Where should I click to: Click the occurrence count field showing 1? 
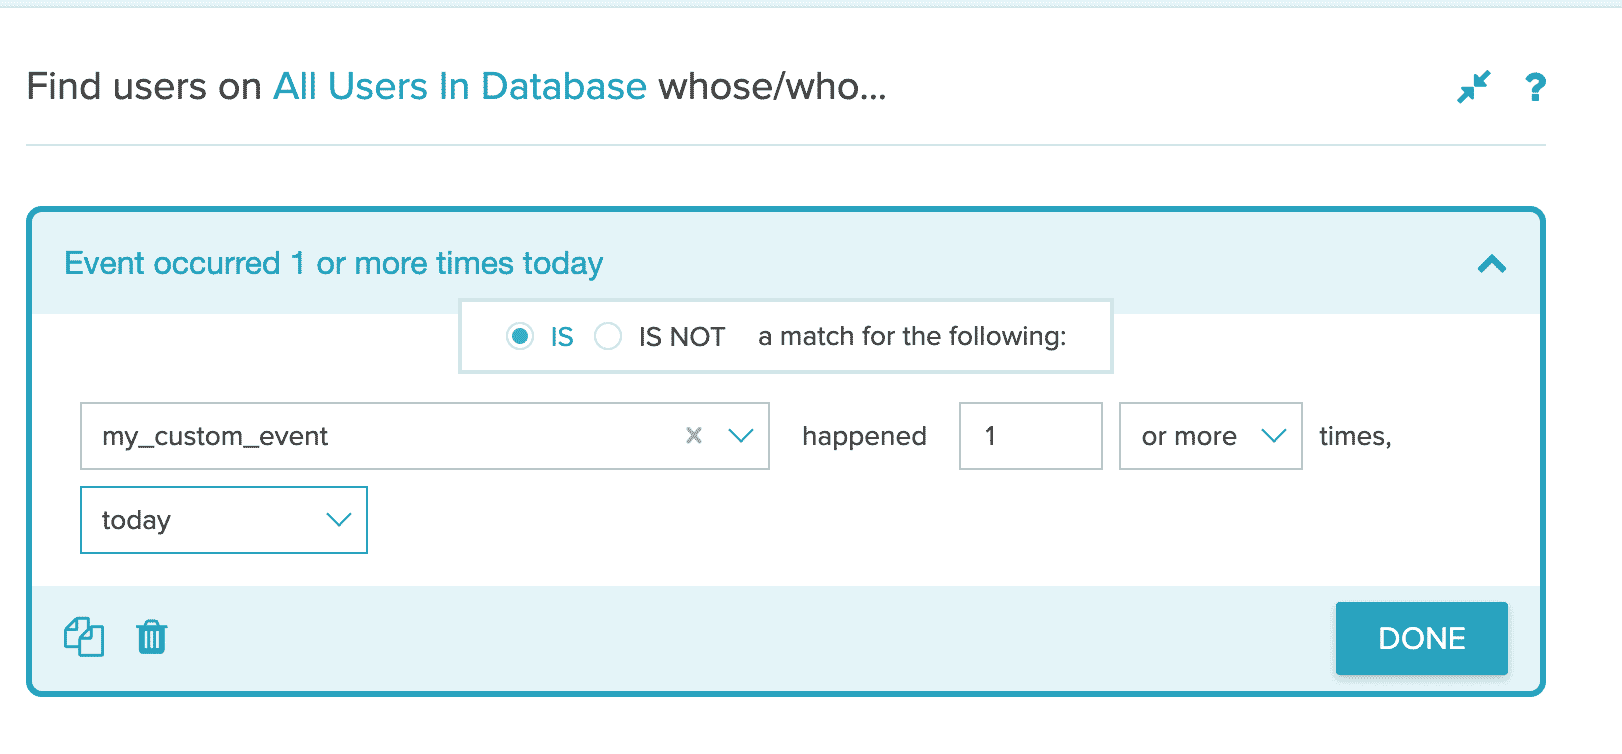1030,436
